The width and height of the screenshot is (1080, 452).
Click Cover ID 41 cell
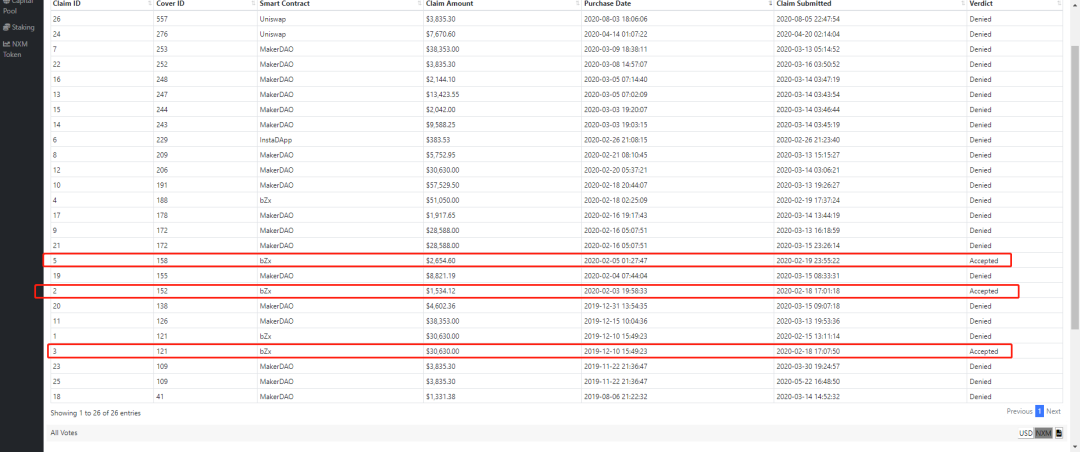coord(205,398)
